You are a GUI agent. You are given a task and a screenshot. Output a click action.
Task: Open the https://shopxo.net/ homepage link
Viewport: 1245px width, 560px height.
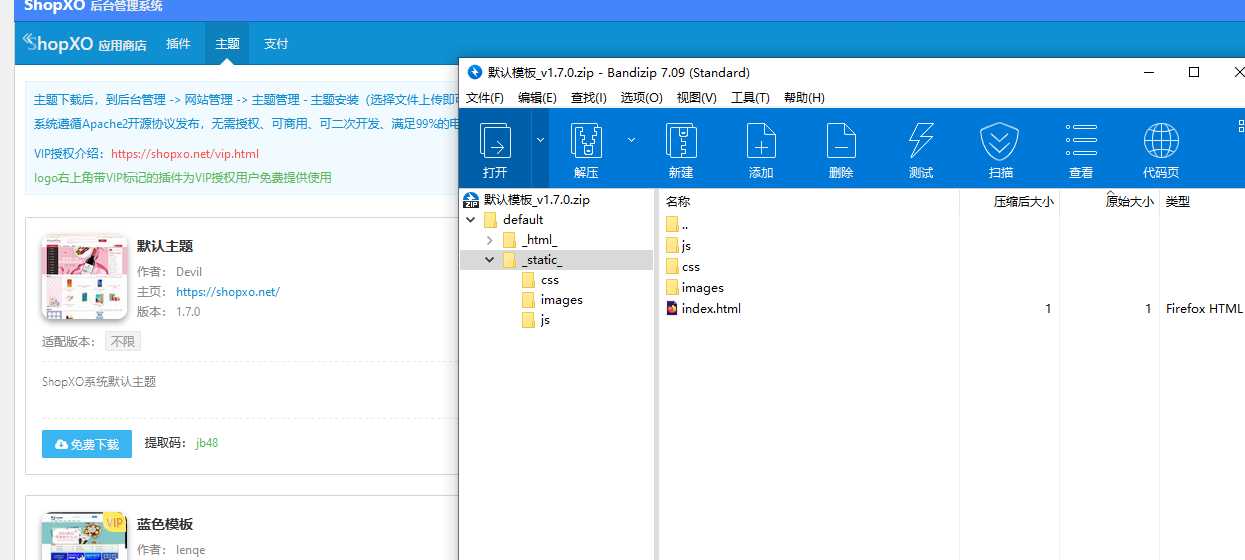[x=228, y=292]
